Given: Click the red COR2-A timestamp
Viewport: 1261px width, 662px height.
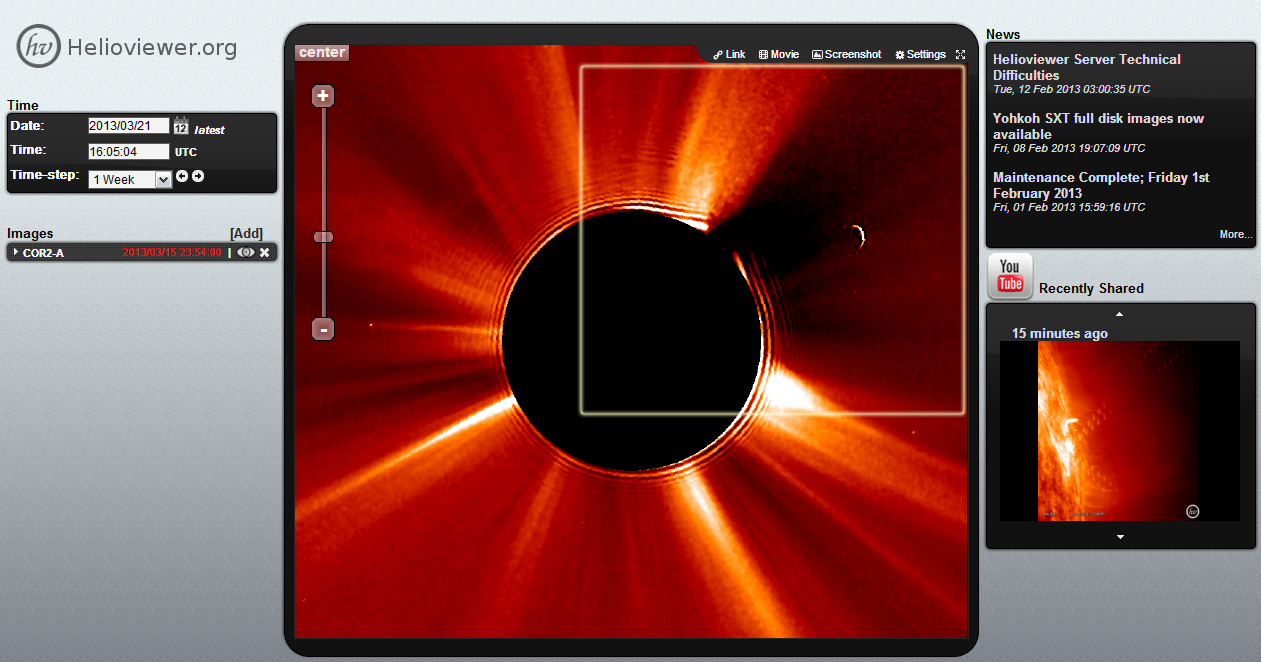Looking at the screenshot, I should 171,253.
